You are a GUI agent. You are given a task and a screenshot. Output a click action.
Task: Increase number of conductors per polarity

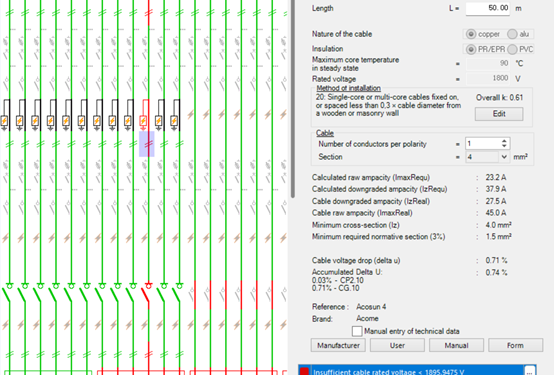point(504,141)
